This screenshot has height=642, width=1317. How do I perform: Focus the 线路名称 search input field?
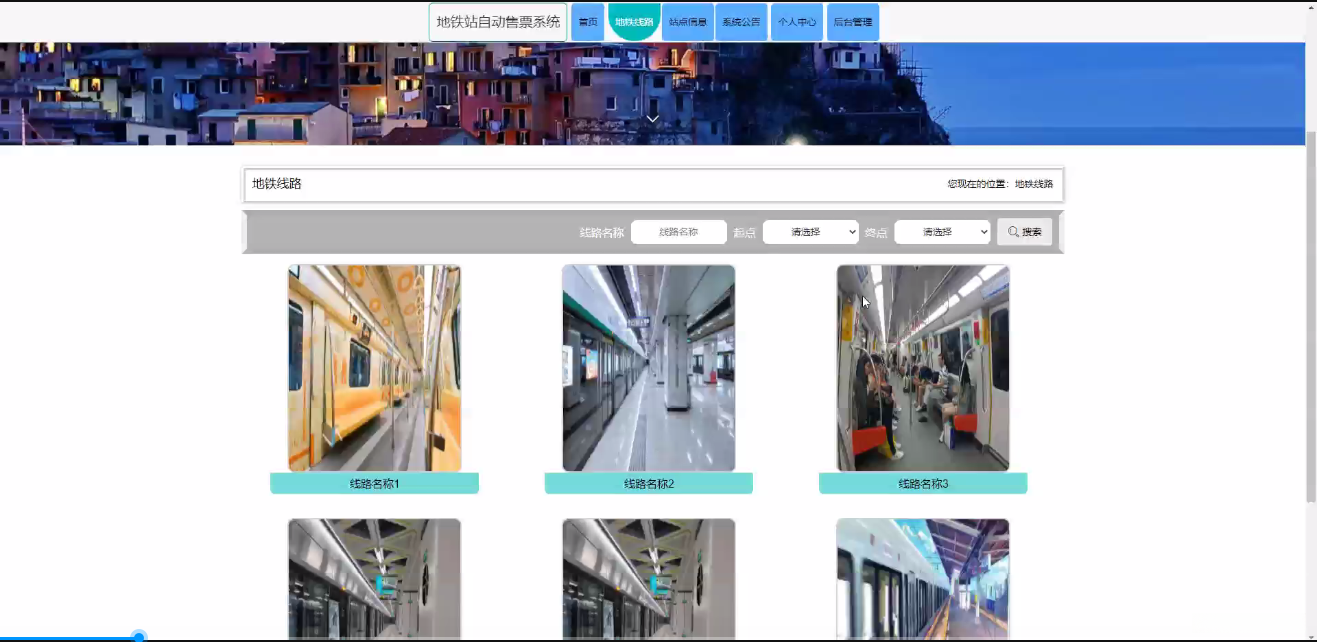678,232
